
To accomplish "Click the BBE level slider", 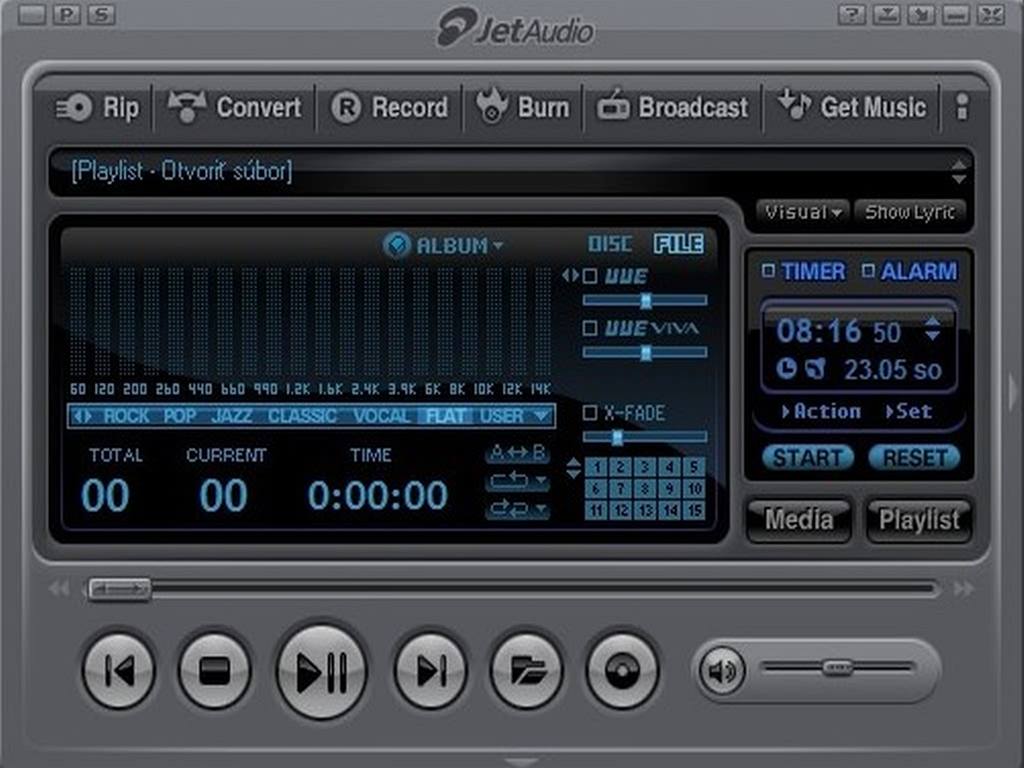I will tap(645, 300).
